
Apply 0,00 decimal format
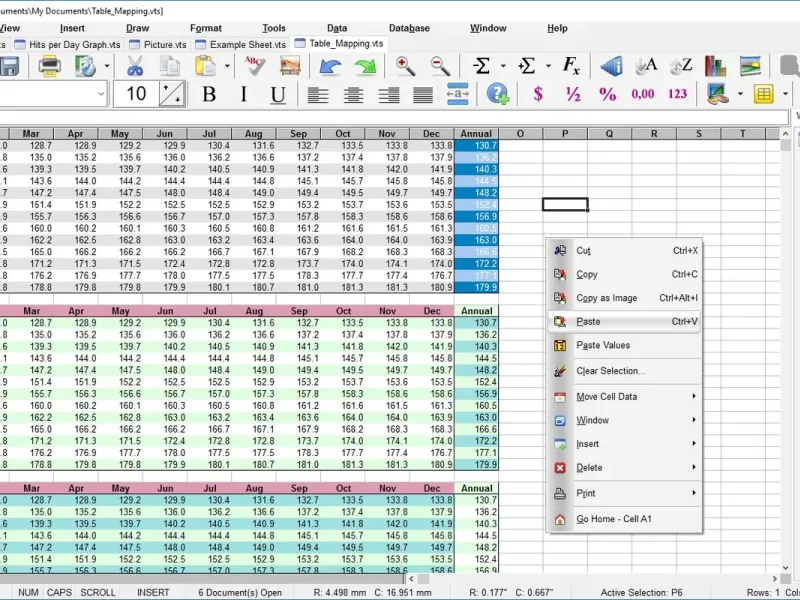tap(643, 94)
